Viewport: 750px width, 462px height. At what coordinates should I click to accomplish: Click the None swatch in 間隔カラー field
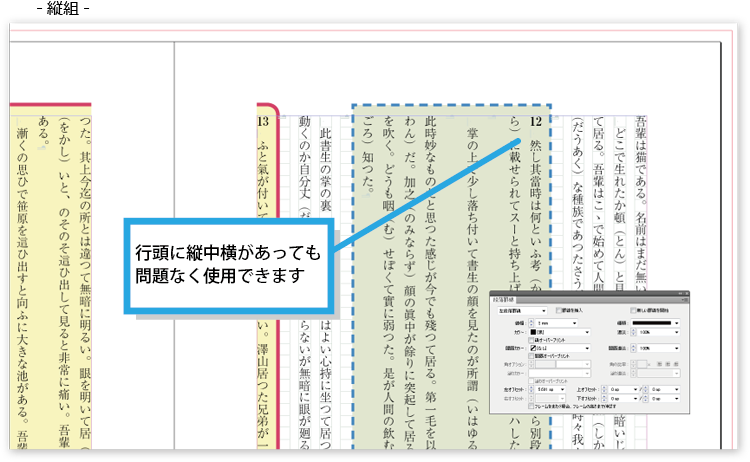[533, 348]
